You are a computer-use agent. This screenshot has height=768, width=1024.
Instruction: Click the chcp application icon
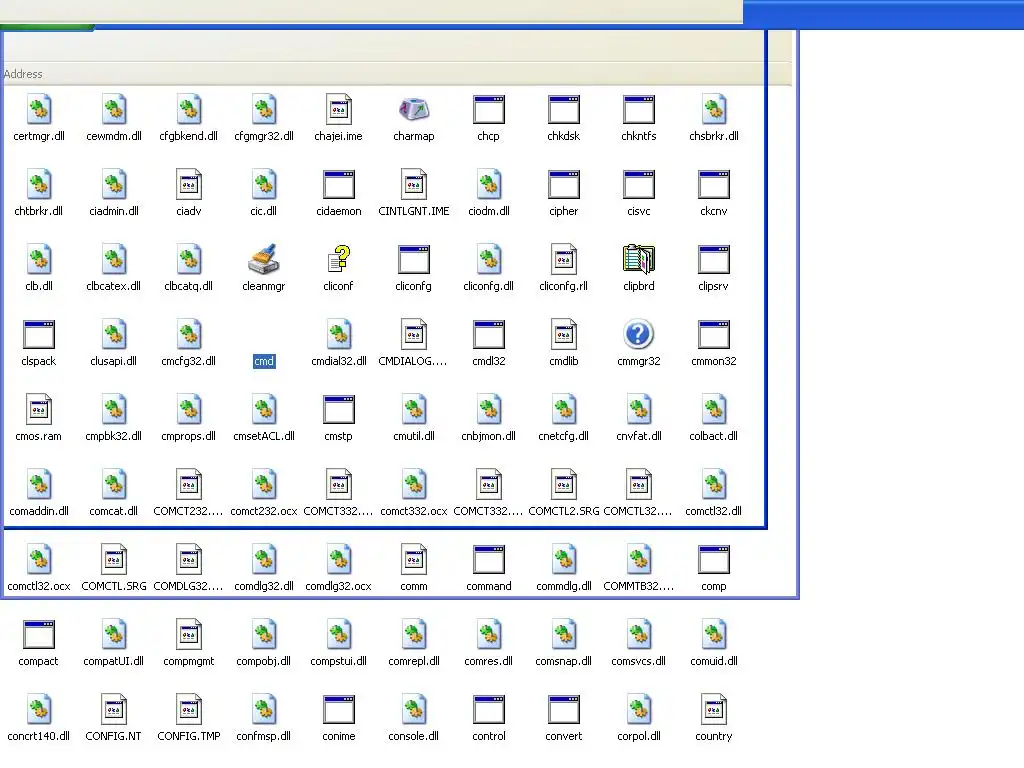click(x=488, y=109)
